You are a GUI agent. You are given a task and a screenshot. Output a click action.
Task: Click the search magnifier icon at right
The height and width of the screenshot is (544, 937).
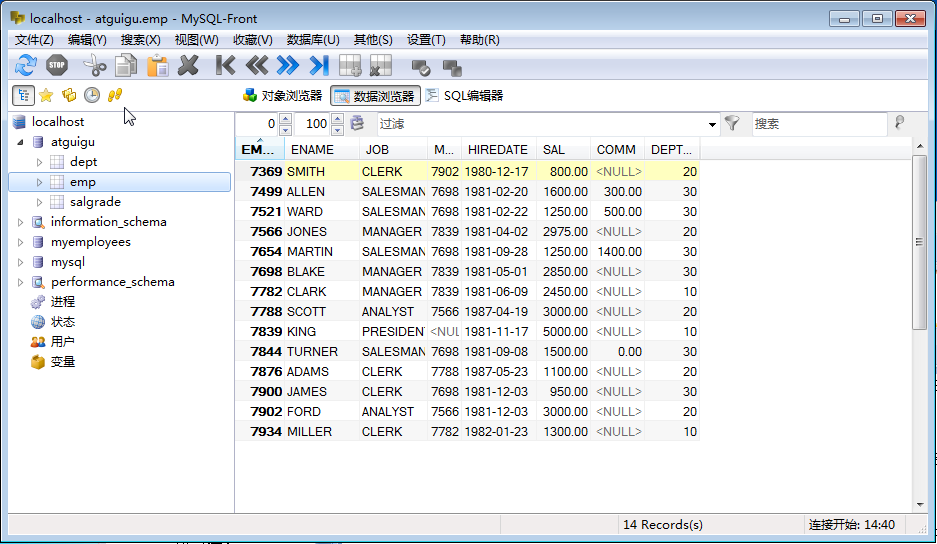click(899, 123)
